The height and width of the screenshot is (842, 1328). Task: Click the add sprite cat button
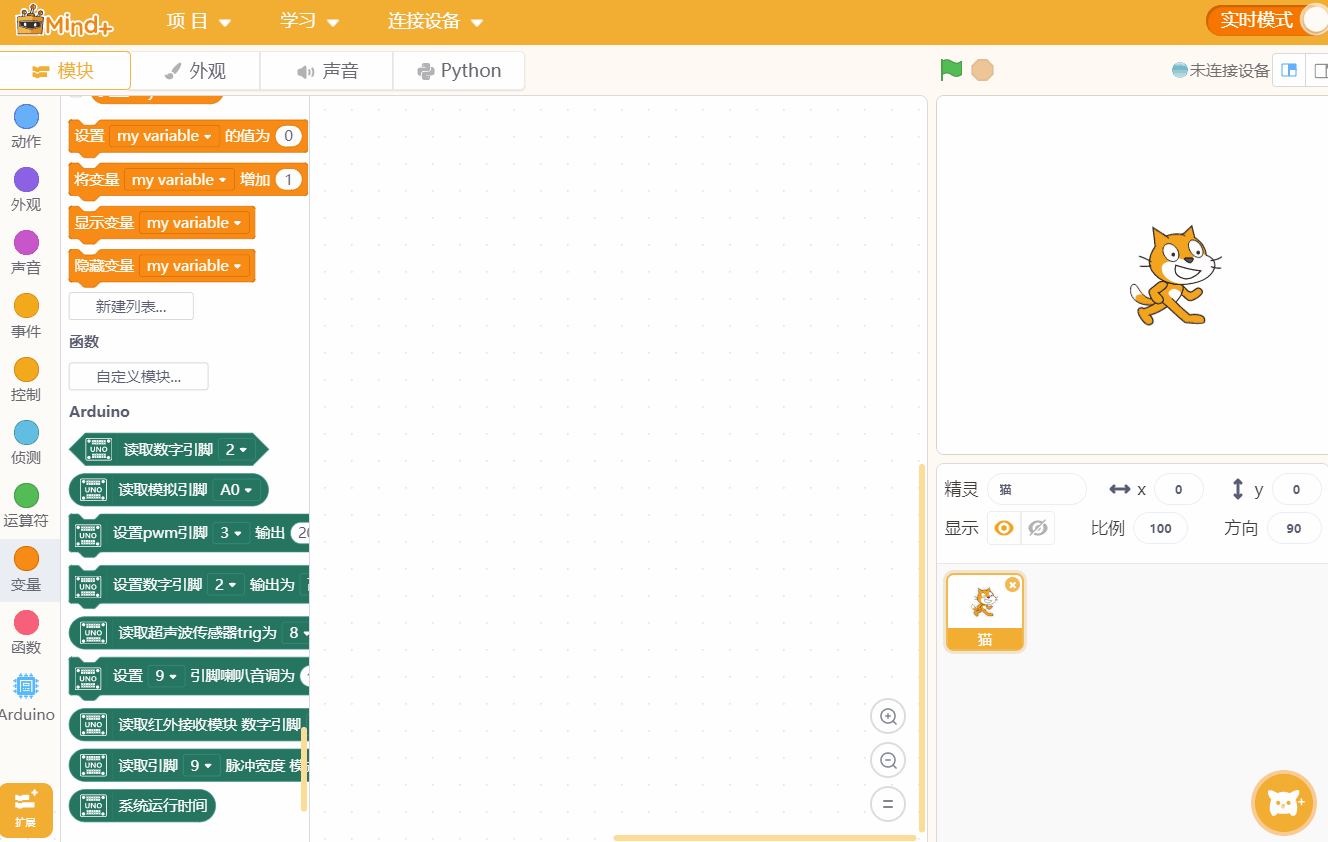[1284, 803]
